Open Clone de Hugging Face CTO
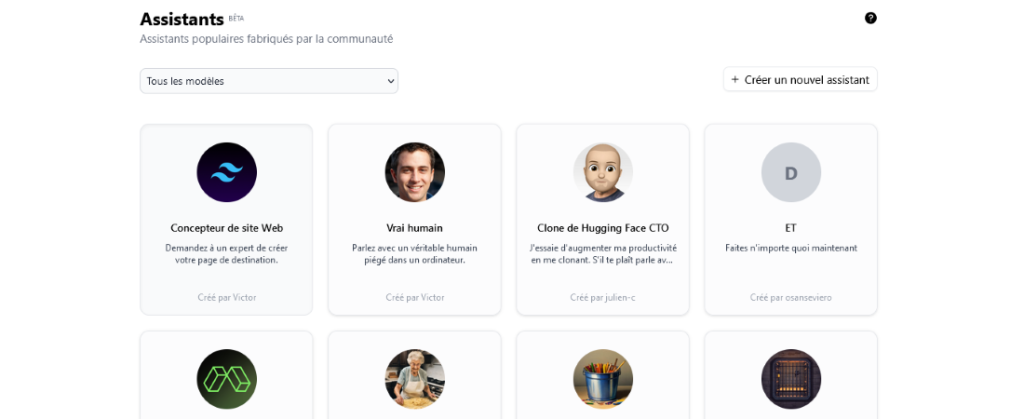The width and height of the screenshot is (1024, 419). [603, 228]
